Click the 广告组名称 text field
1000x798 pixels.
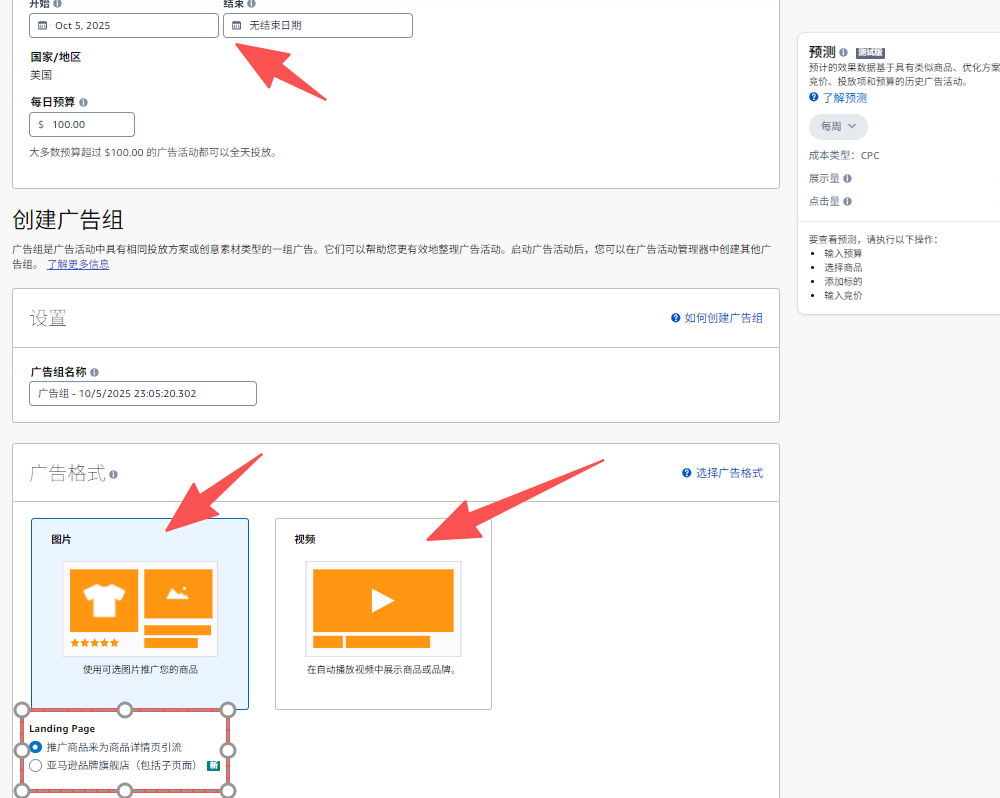(x=143, y=394)
